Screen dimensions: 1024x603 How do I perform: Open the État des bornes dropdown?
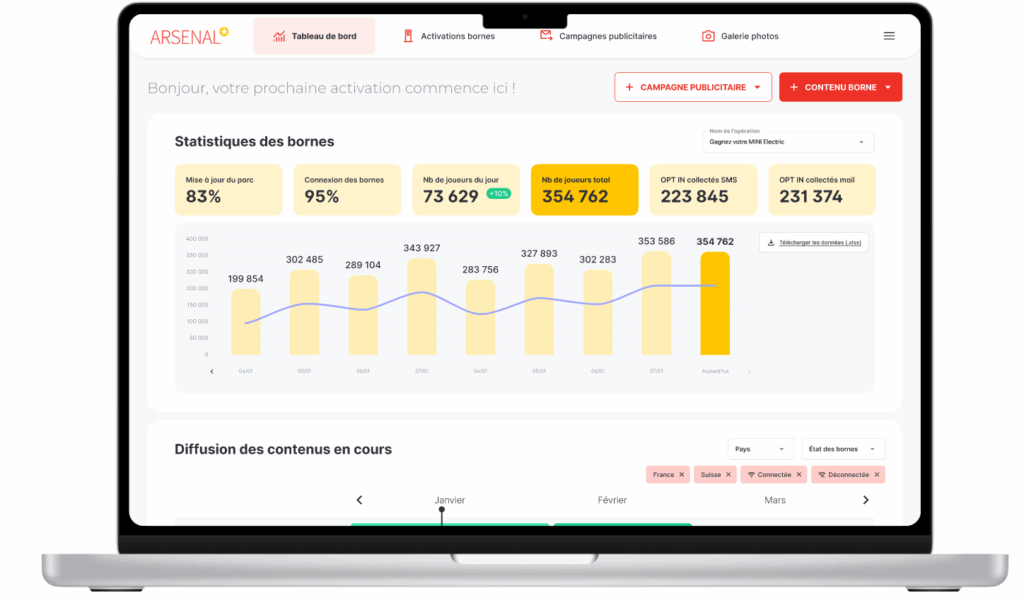click(x=841, y=448)
